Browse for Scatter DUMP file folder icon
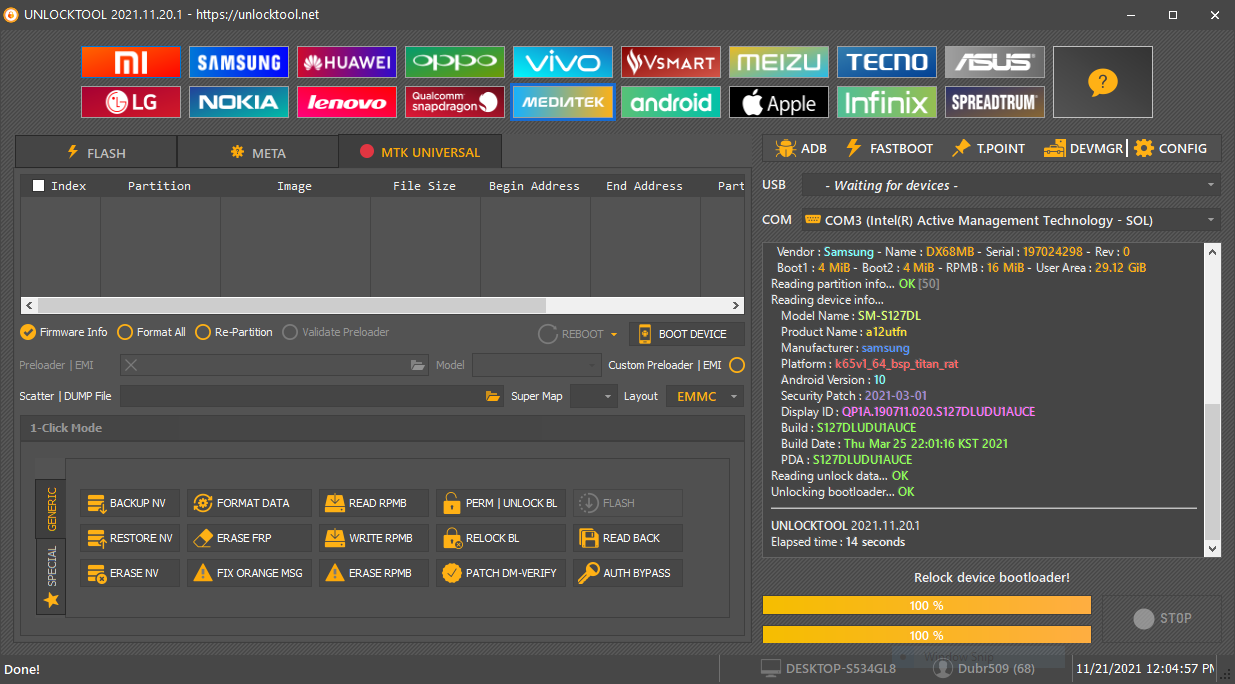The image size is (1235, 684). (492, 397)
